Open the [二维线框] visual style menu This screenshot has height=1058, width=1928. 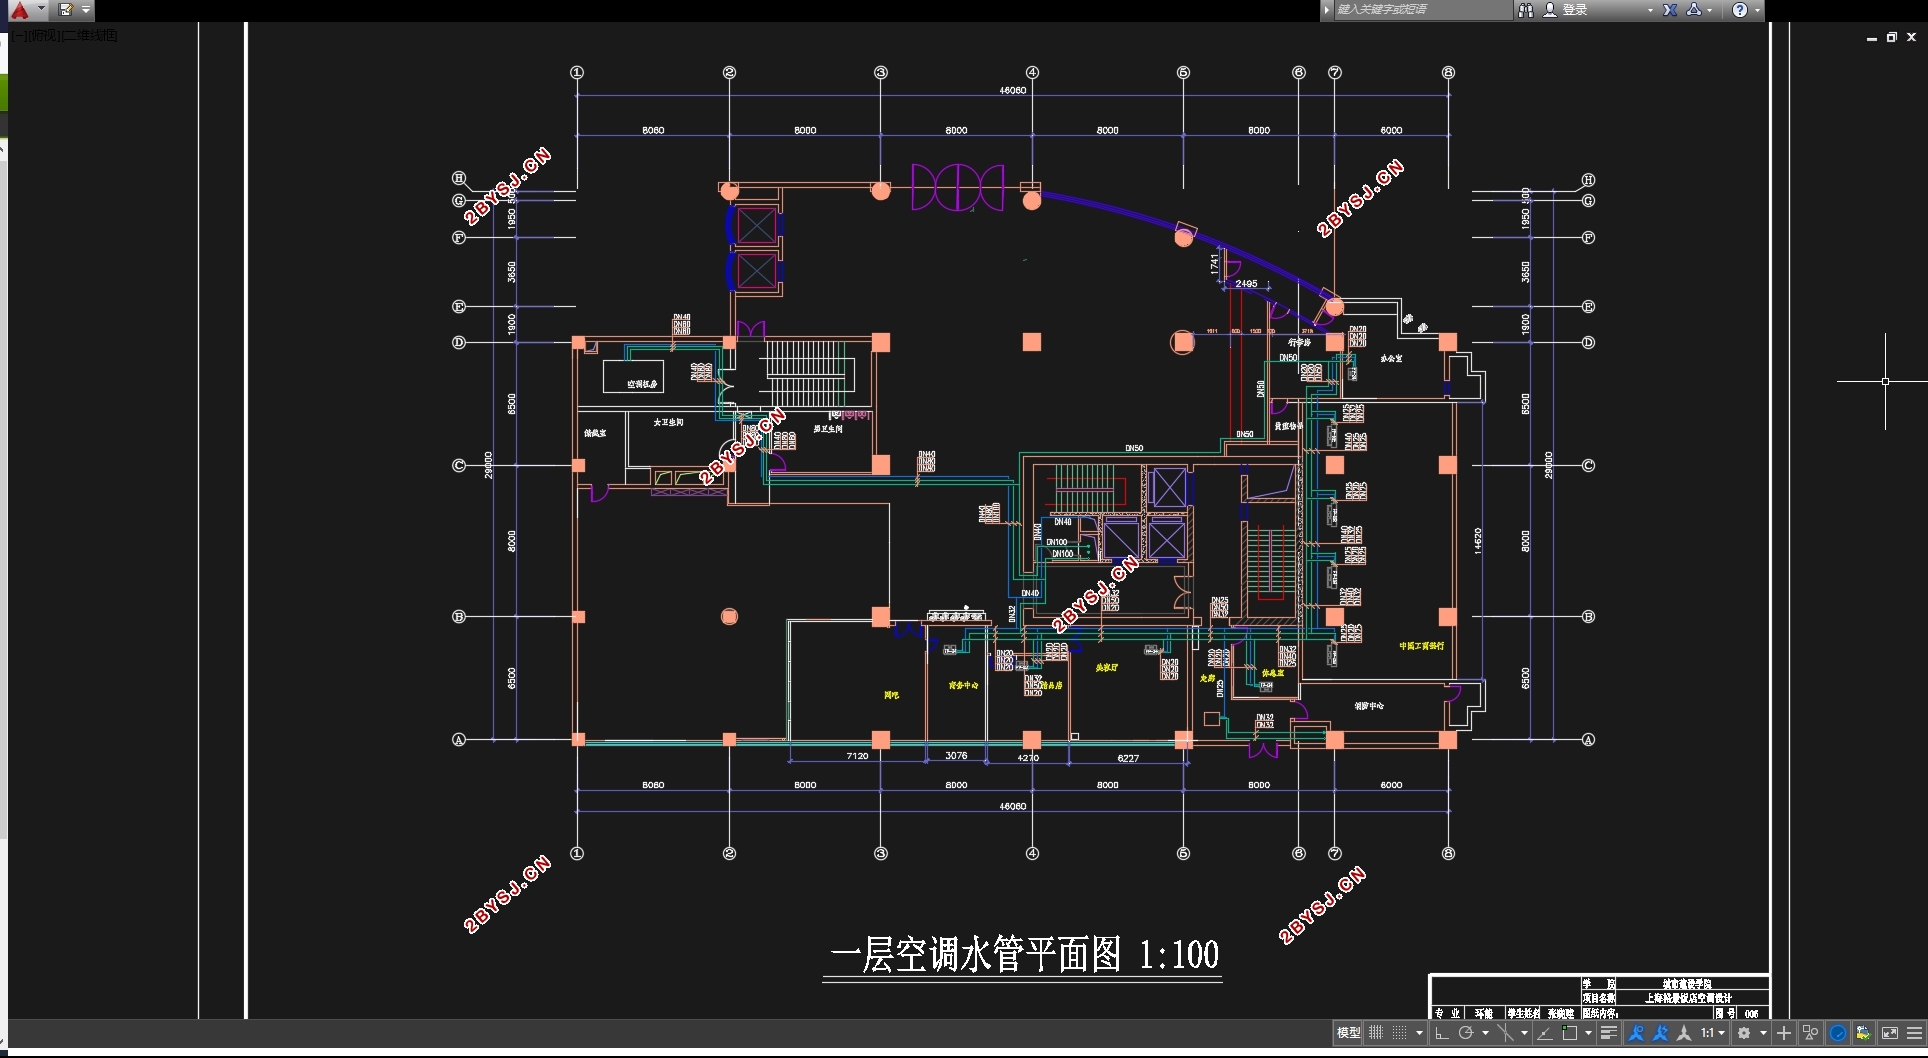[x=88, y=35]
